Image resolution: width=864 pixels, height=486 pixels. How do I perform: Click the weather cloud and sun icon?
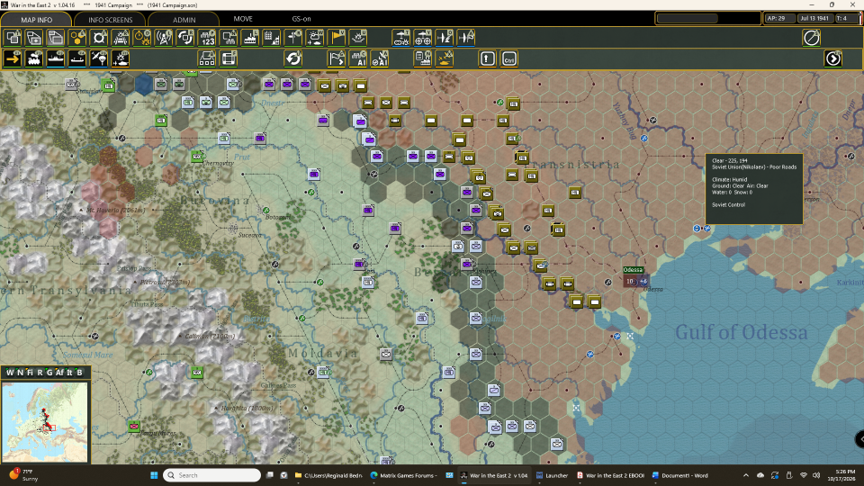[x=315, y=38]
